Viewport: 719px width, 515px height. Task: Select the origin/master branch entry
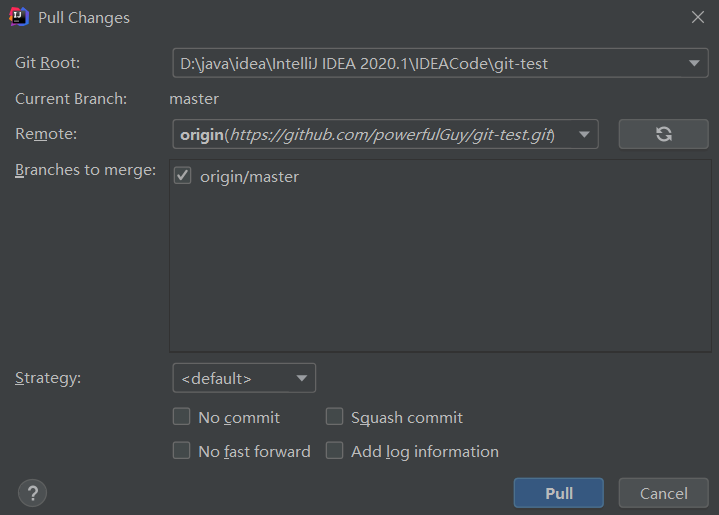pyautogui.click(x=249, y=177)
